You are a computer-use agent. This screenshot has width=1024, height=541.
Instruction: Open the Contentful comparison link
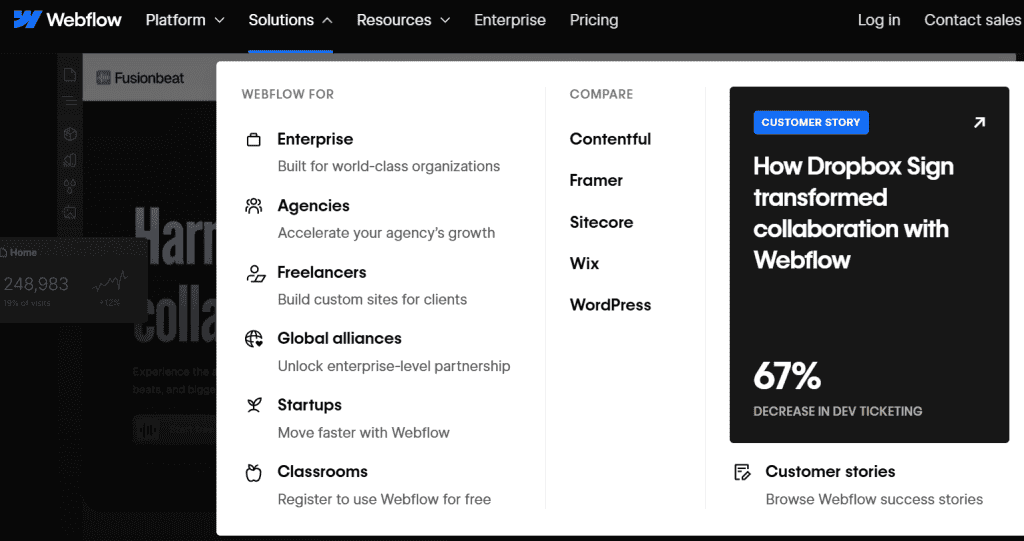pos(610,139)
